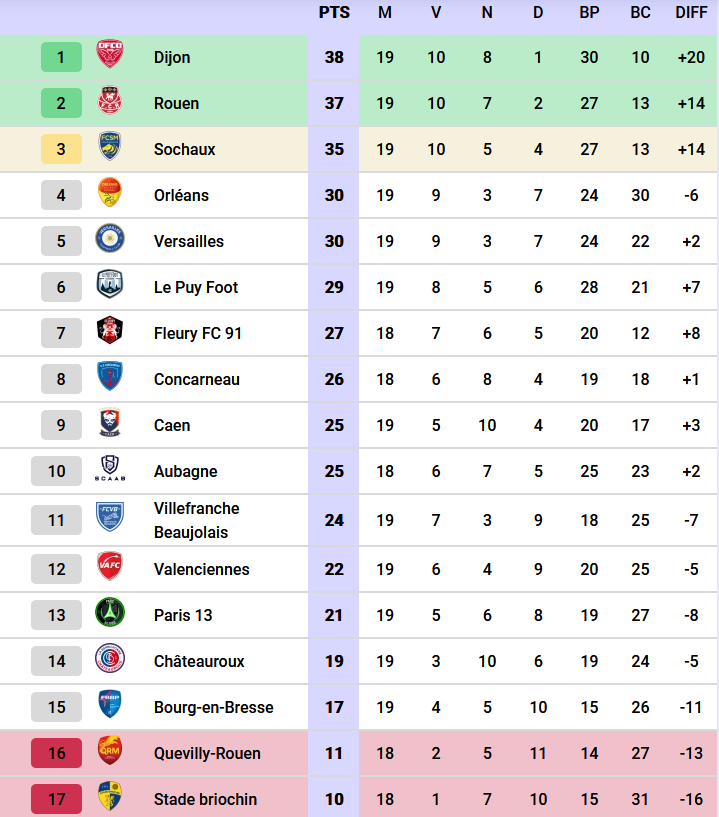The width and height of the screenshot is (719, 817).
Task: Click the green rank 1 badge
Action: pyautogui.click(x=61, y=57)
